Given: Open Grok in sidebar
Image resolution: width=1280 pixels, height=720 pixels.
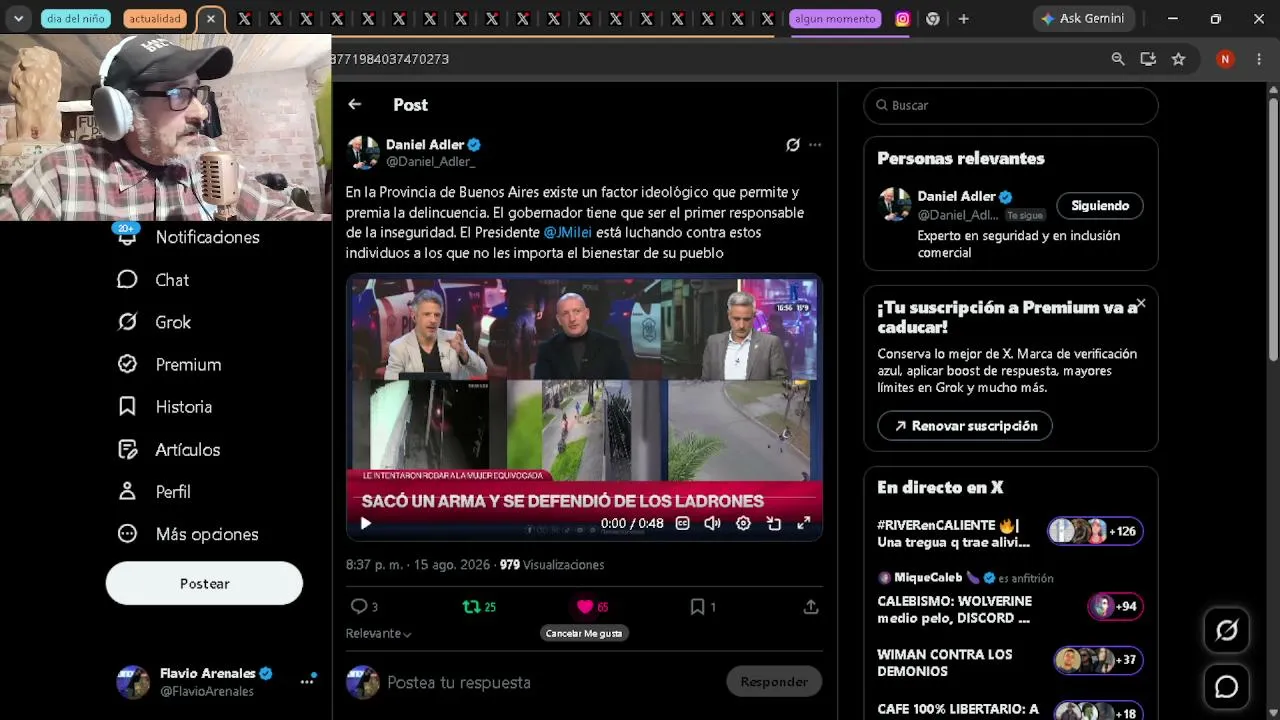Looking at the screenshot, I should pyautogui.click(x=154, y=322).
